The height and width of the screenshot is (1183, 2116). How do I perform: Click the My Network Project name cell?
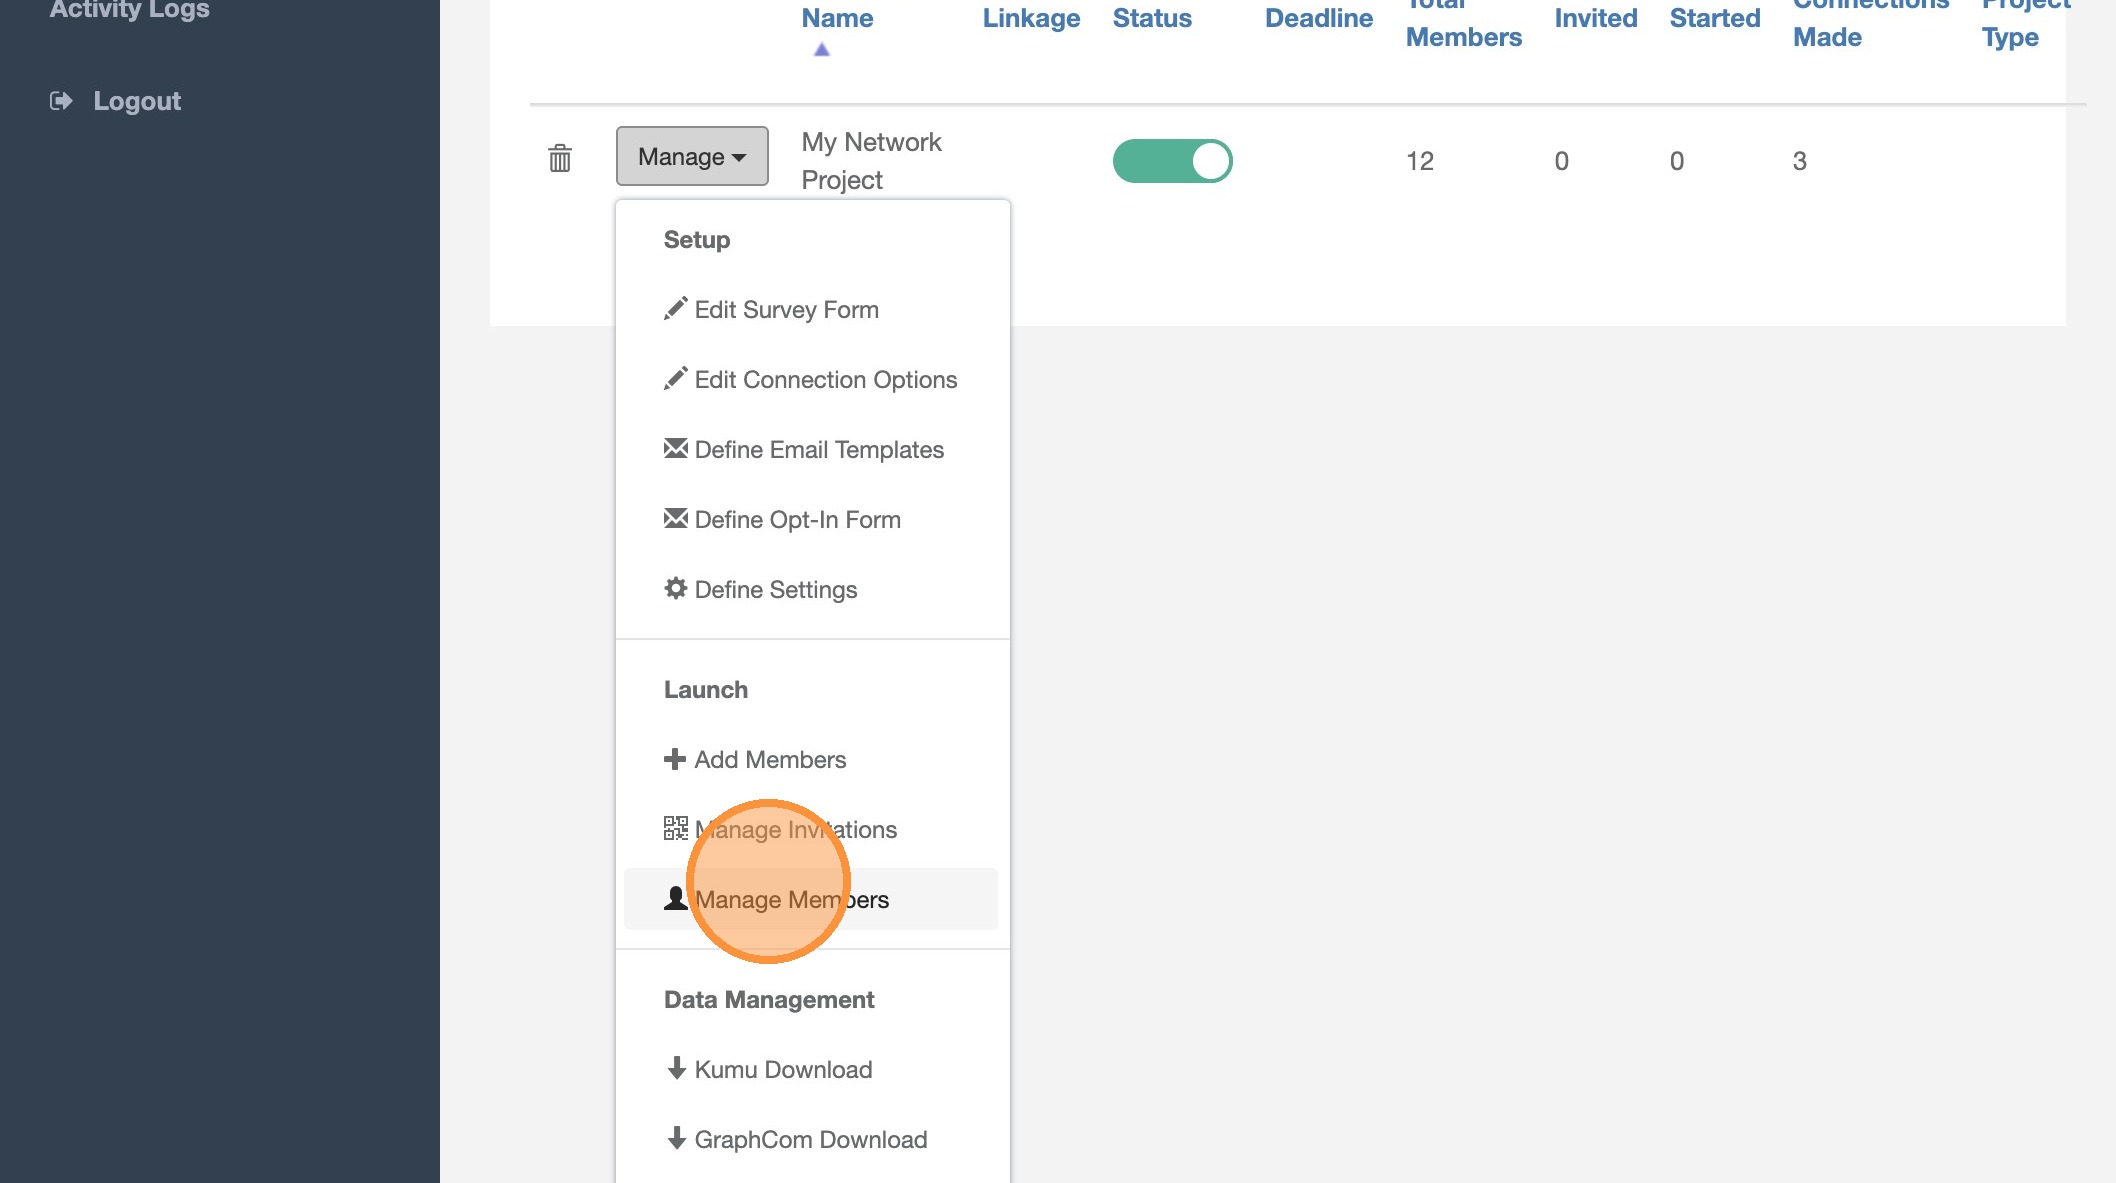pos(871,161)
